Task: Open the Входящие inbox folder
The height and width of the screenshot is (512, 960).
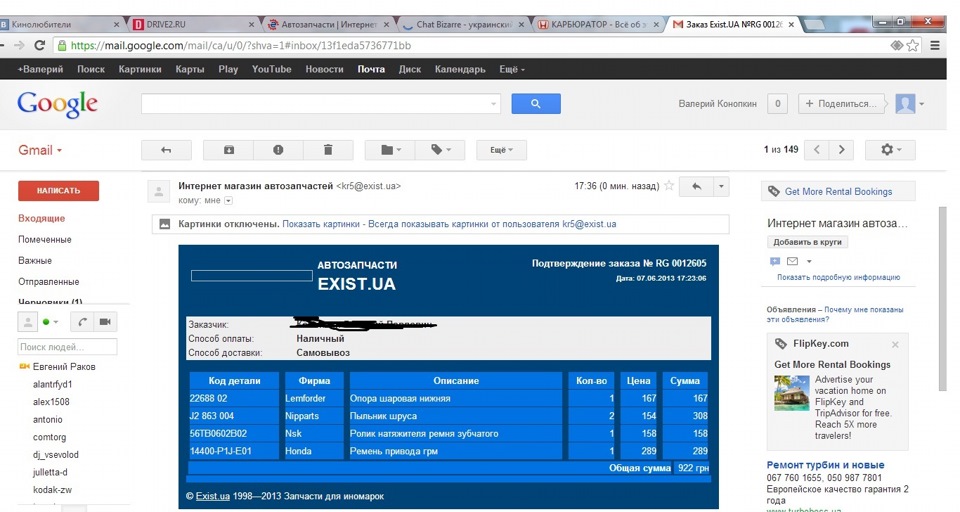Action: click(x=42, y=218)
